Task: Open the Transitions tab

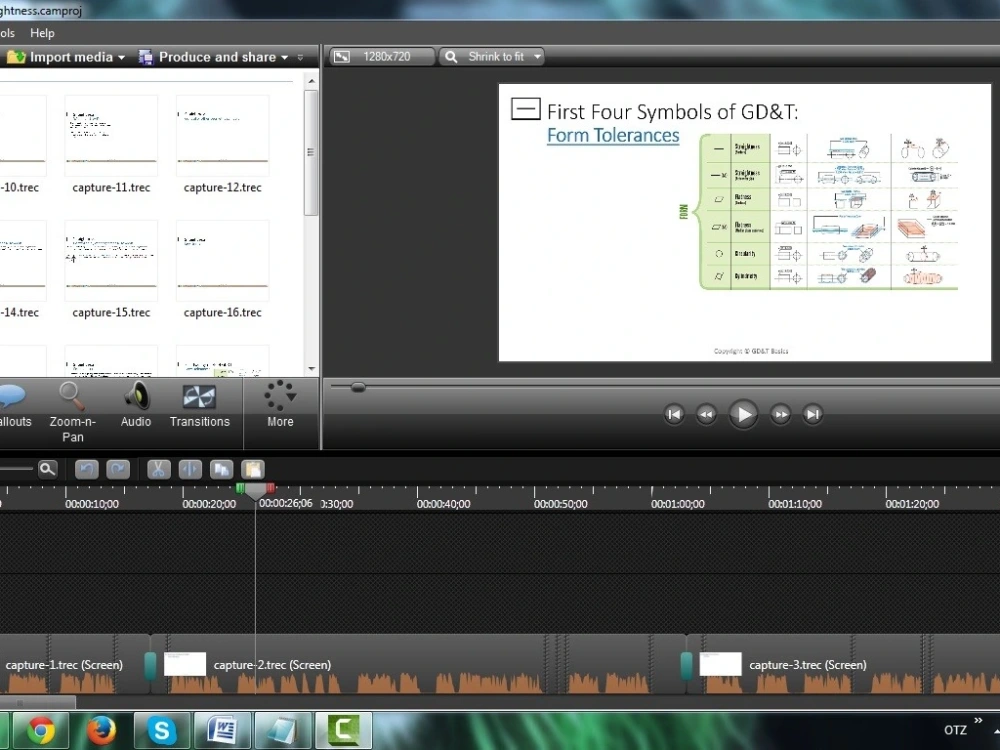Action: pos(199,406)
